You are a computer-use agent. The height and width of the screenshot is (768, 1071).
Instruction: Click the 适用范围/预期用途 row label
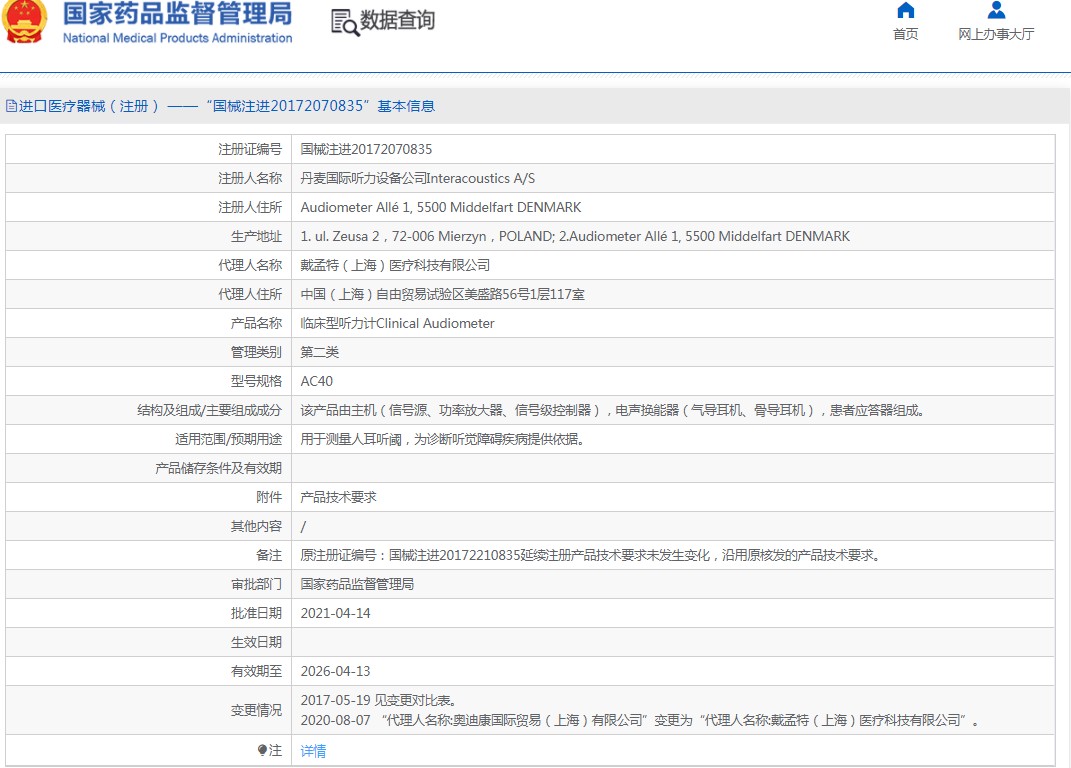(228, 439)
